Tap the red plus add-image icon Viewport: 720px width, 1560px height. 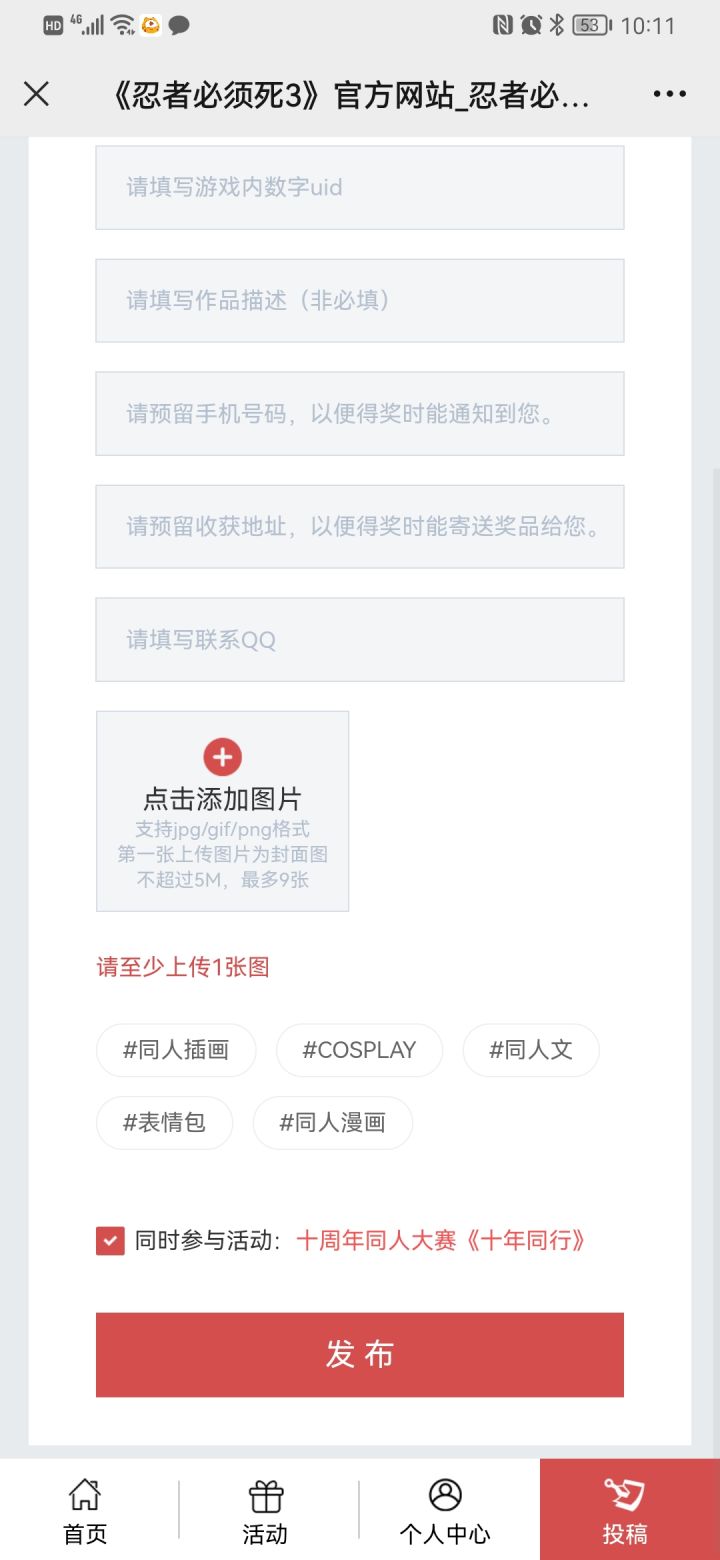pos(222,757)
